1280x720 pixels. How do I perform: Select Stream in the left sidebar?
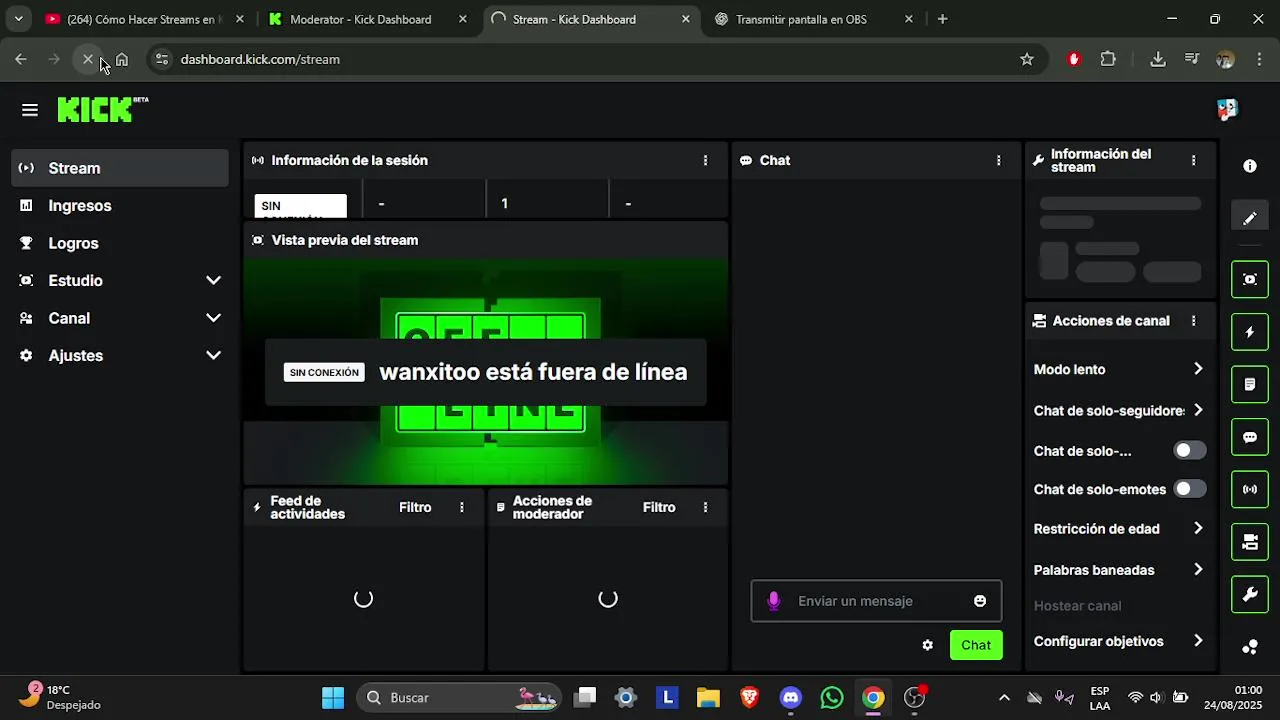click(121, 168)
